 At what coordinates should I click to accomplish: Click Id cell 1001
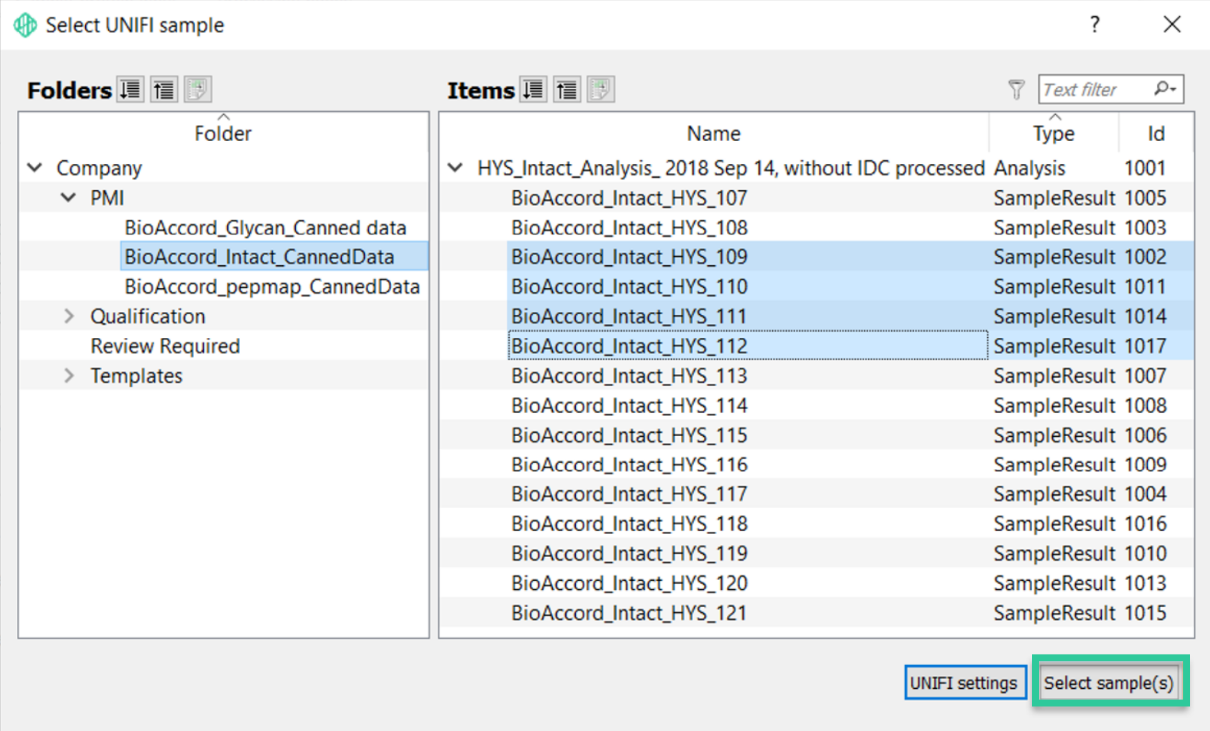coord(1145,168)
